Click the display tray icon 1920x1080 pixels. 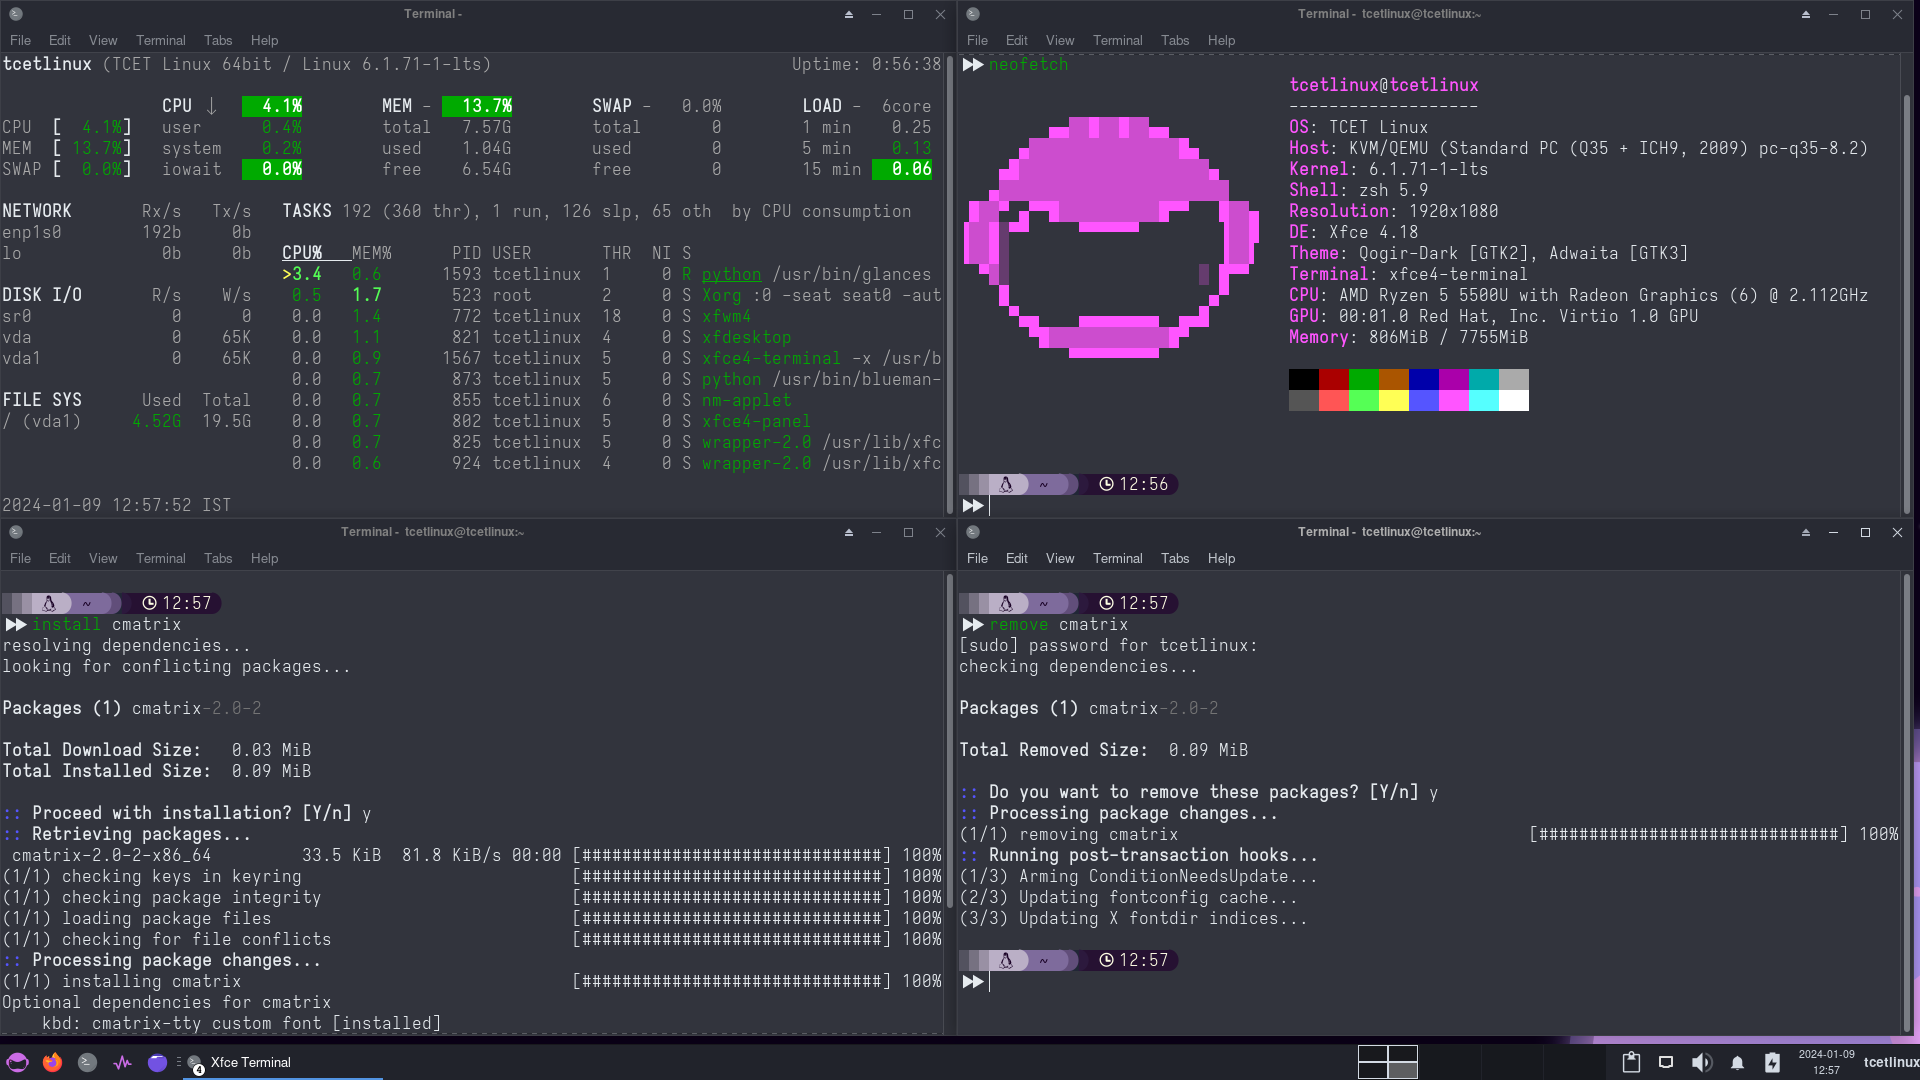click(x=1665, y=1062)
